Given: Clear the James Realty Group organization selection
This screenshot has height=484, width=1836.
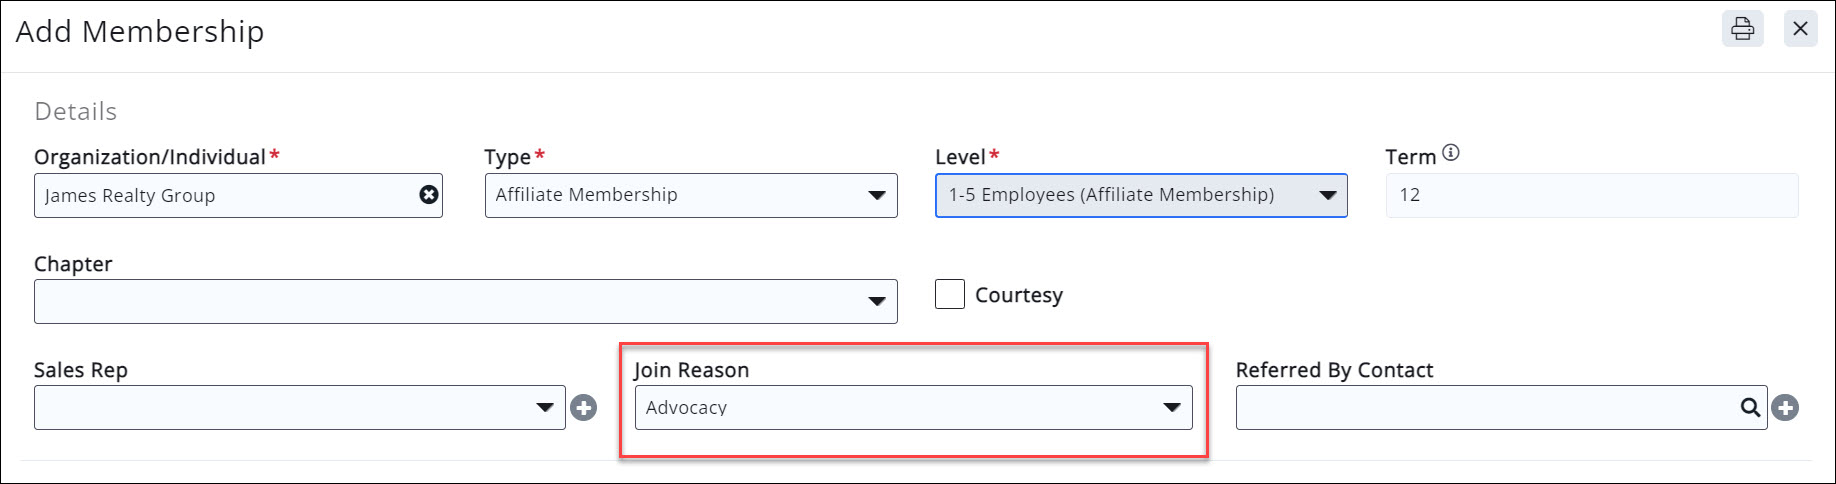Looking at the screenshot, I should (429, 195).
